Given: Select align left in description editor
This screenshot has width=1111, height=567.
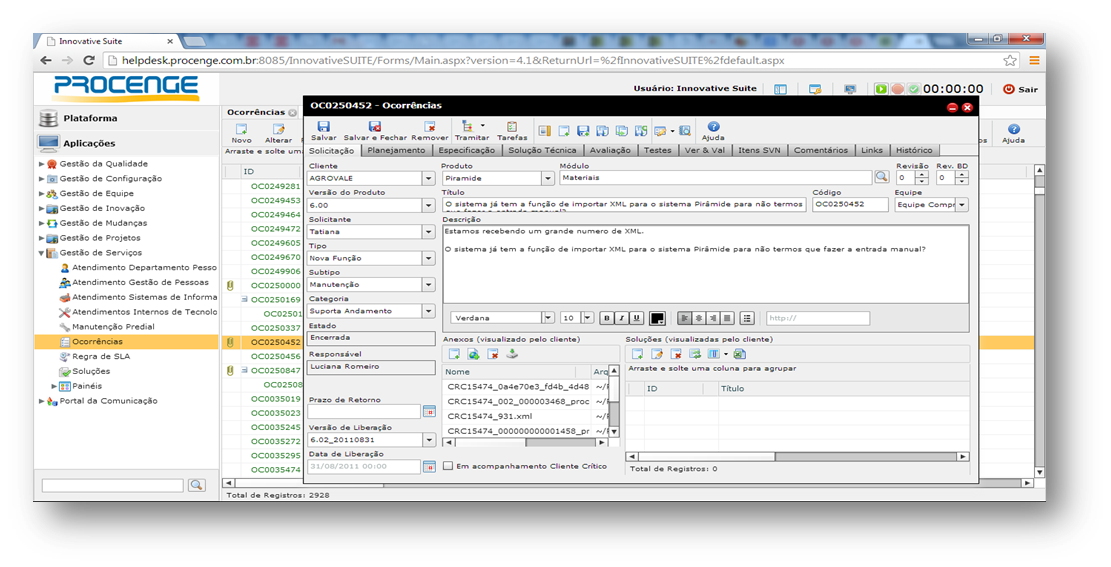Looking at the screenshot, I should pyautogui.click(x=684, y=318).
